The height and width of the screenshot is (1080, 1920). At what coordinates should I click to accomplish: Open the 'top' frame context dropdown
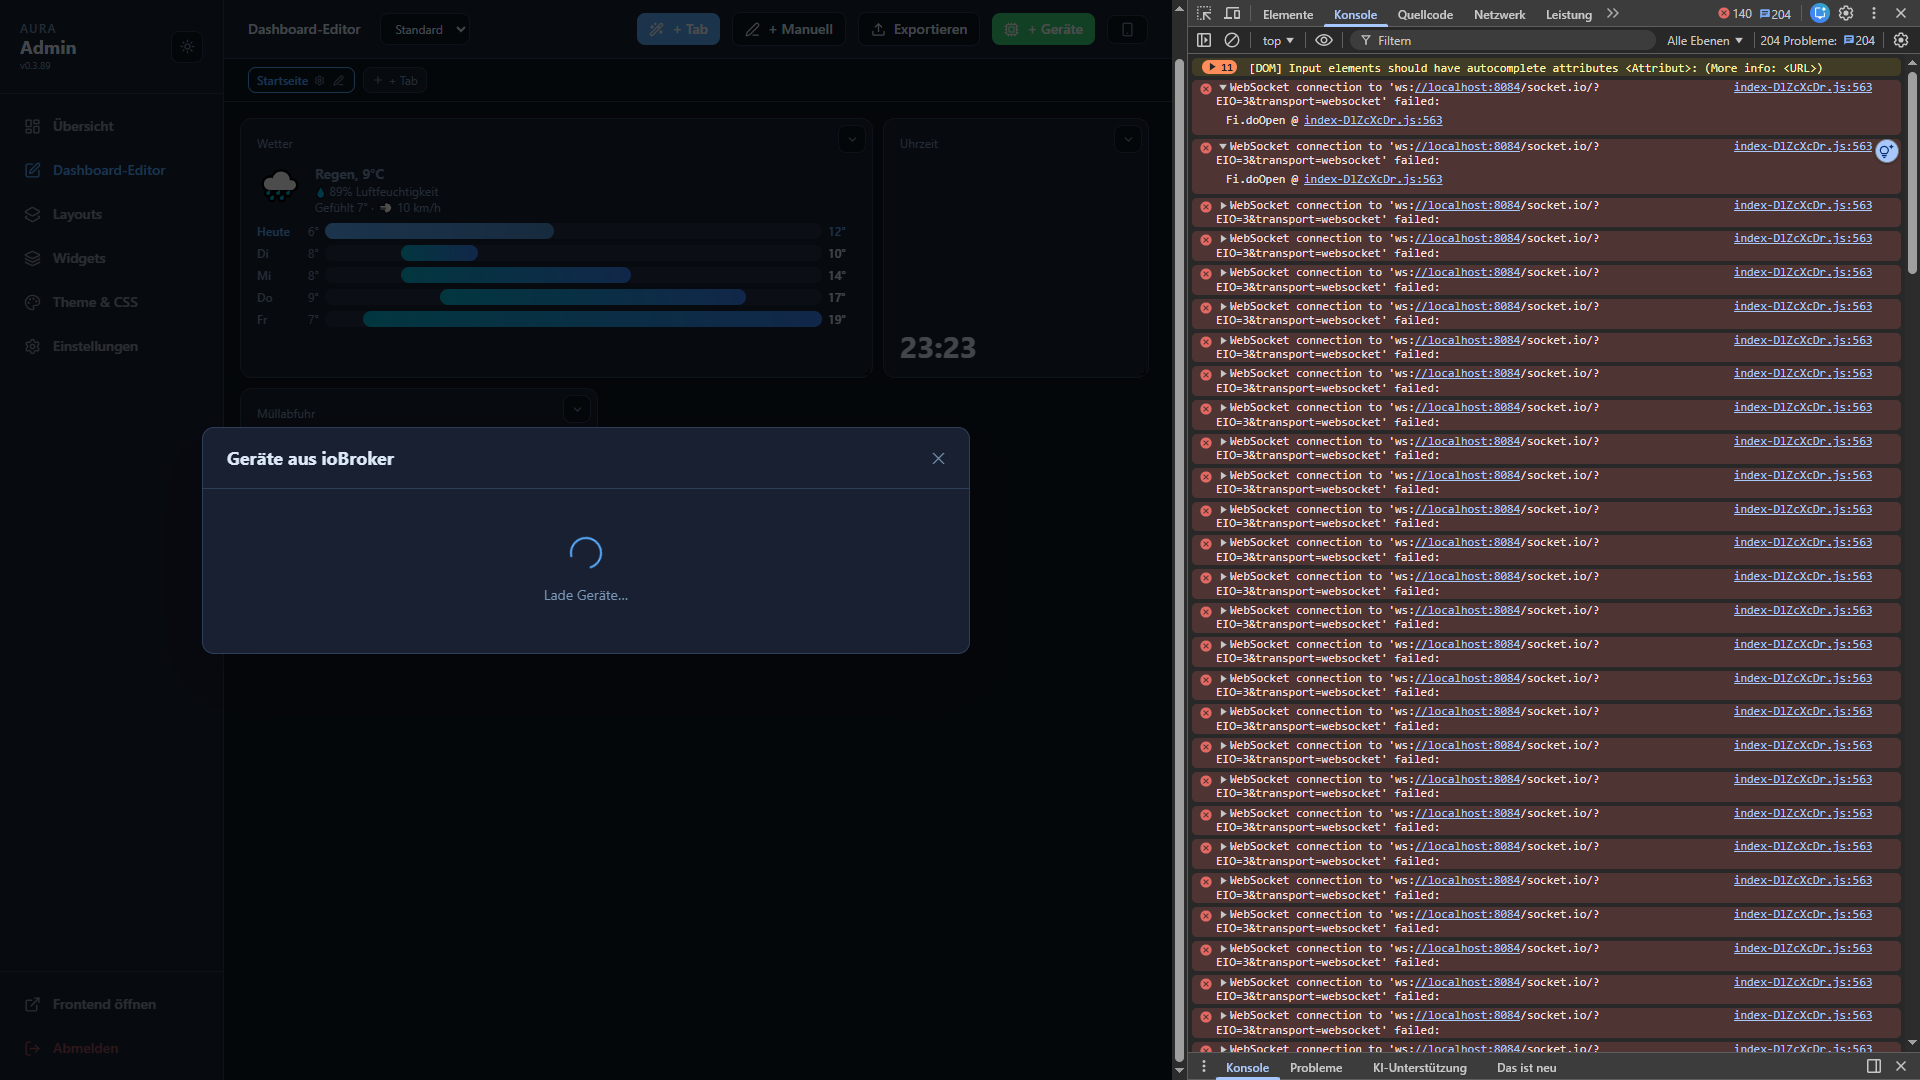[1277, 40]
